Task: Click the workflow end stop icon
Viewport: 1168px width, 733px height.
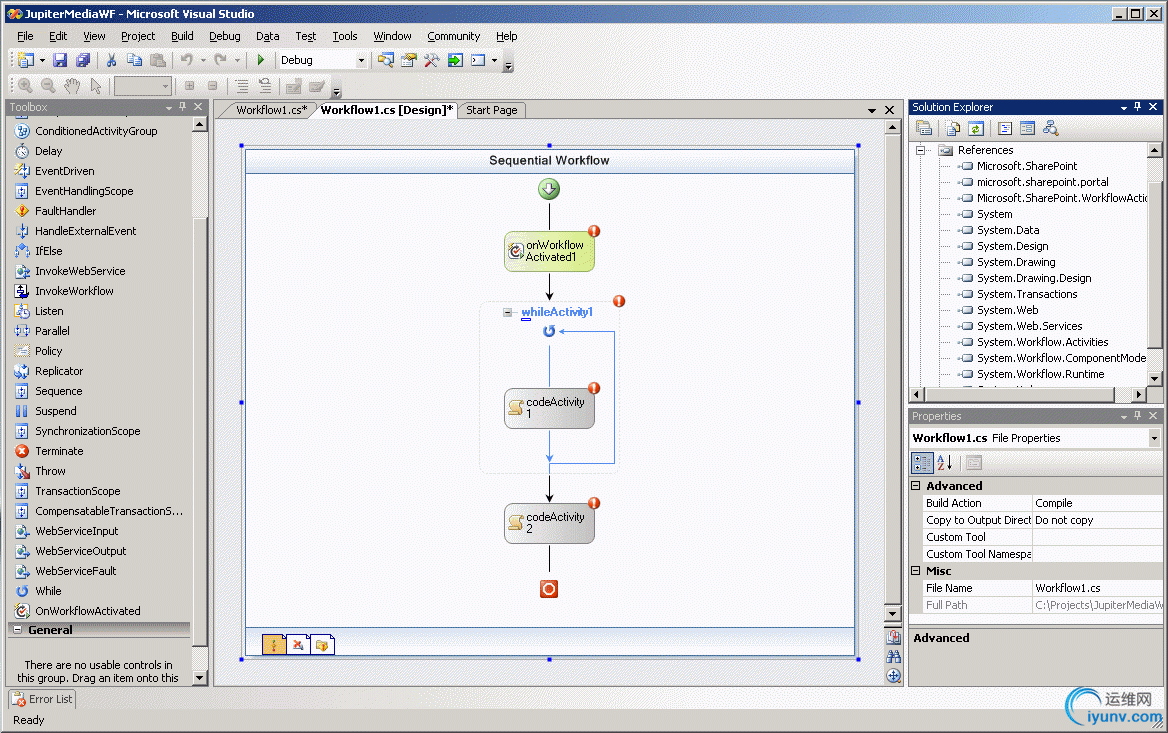Action: pyautogui.click(x=549, y=589)
